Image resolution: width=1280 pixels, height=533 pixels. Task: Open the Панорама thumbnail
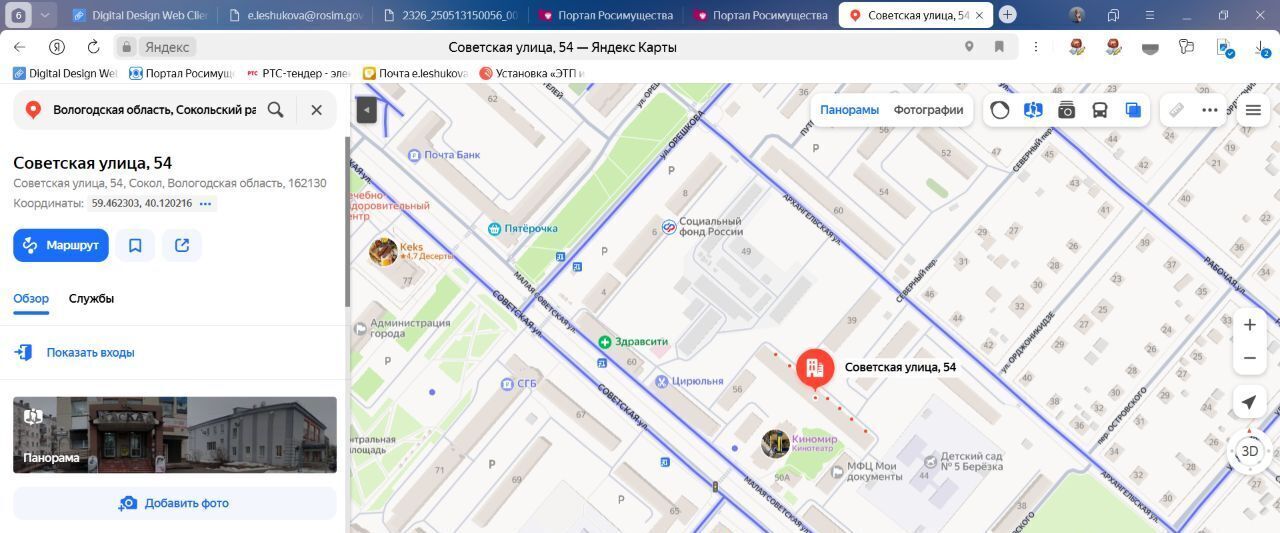pyautogui.click(x=175, y=435)
